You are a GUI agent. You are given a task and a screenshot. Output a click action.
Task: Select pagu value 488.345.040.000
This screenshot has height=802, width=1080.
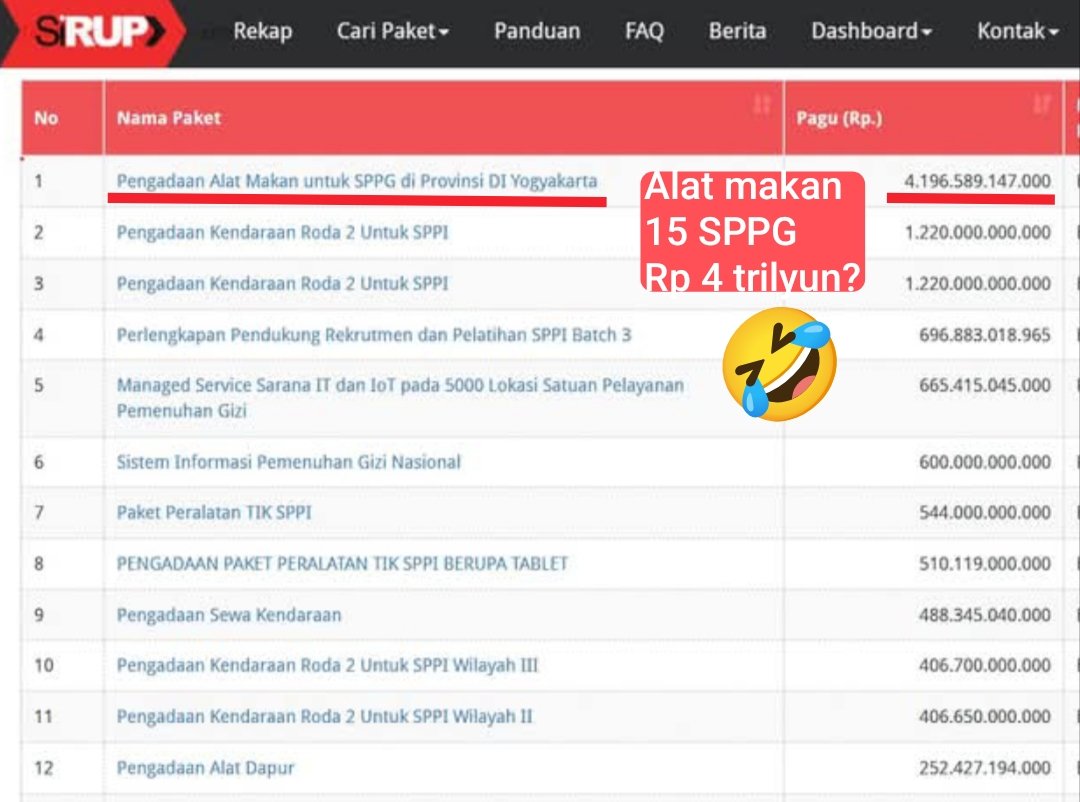point(985,615)
